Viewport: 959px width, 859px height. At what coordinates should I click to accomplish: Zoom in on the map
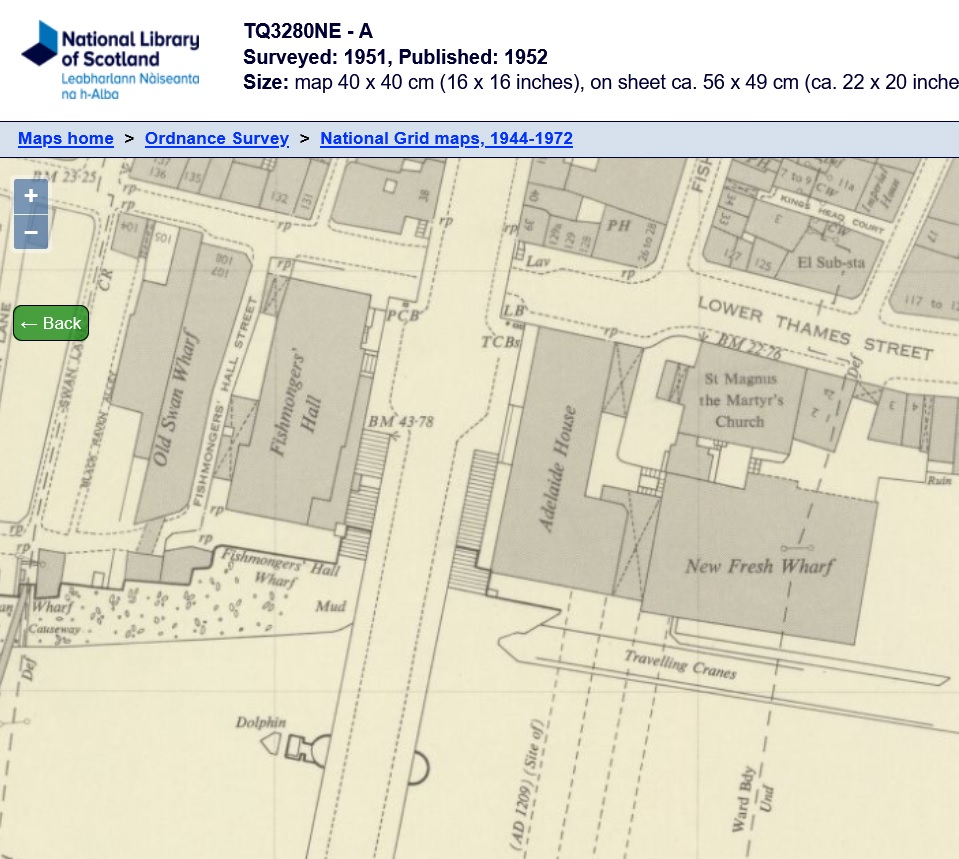point(30,196)
